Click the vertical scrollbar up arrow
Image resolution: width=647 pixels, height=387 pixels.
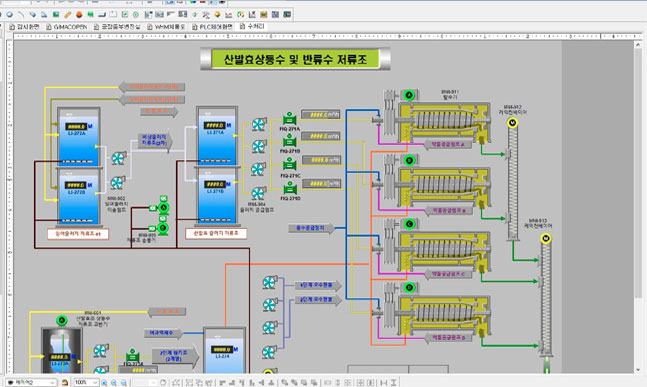click(638, 45)
